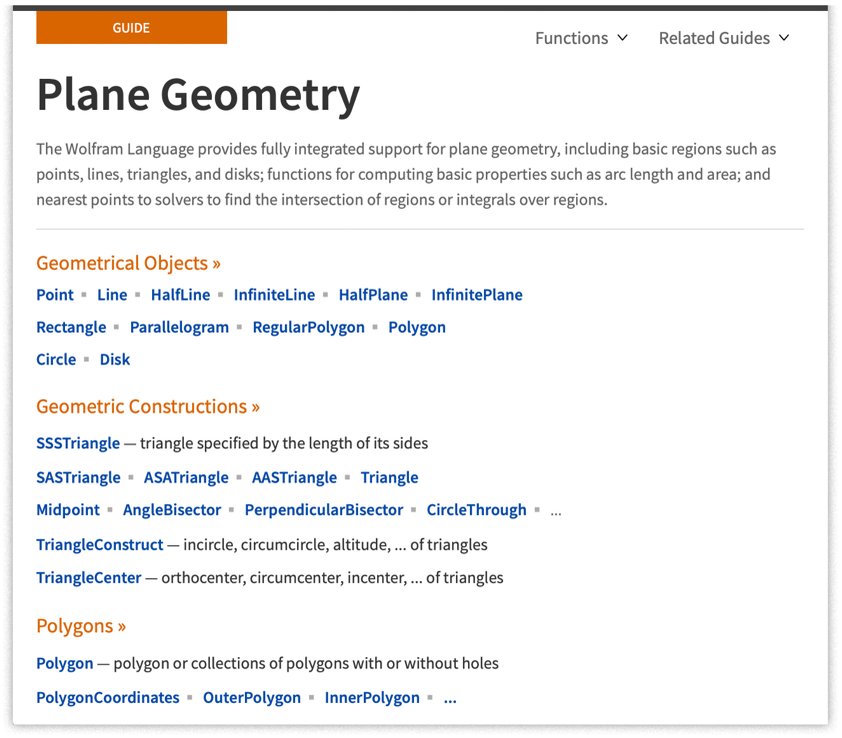Open the Geometrical Objects section link
Viewport: 842px width, 738px height.
[x=128, y=263]
